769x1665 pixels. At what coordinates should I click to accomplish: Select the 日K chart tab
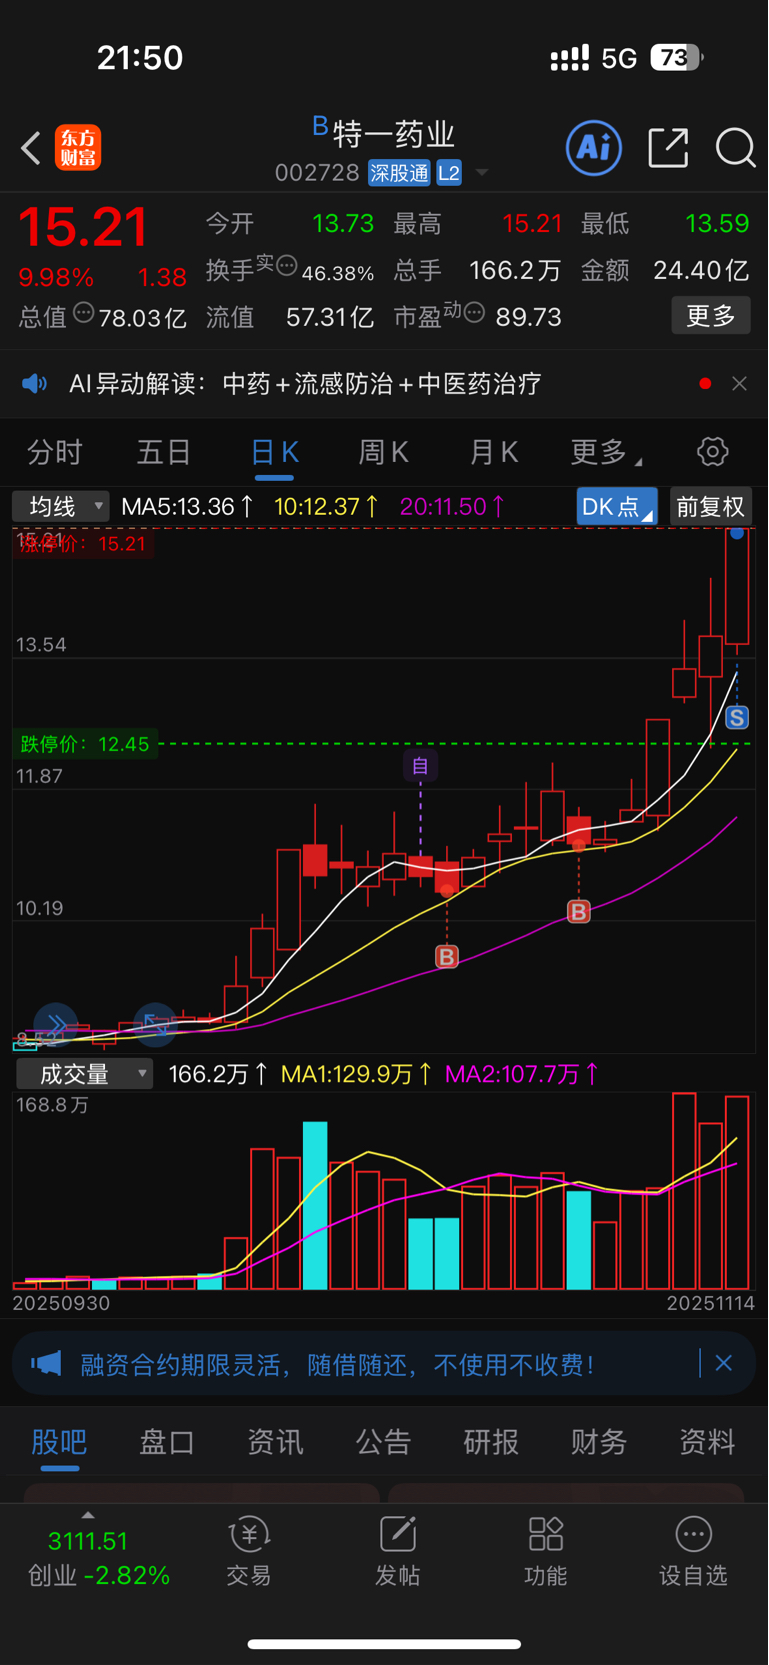274,453
